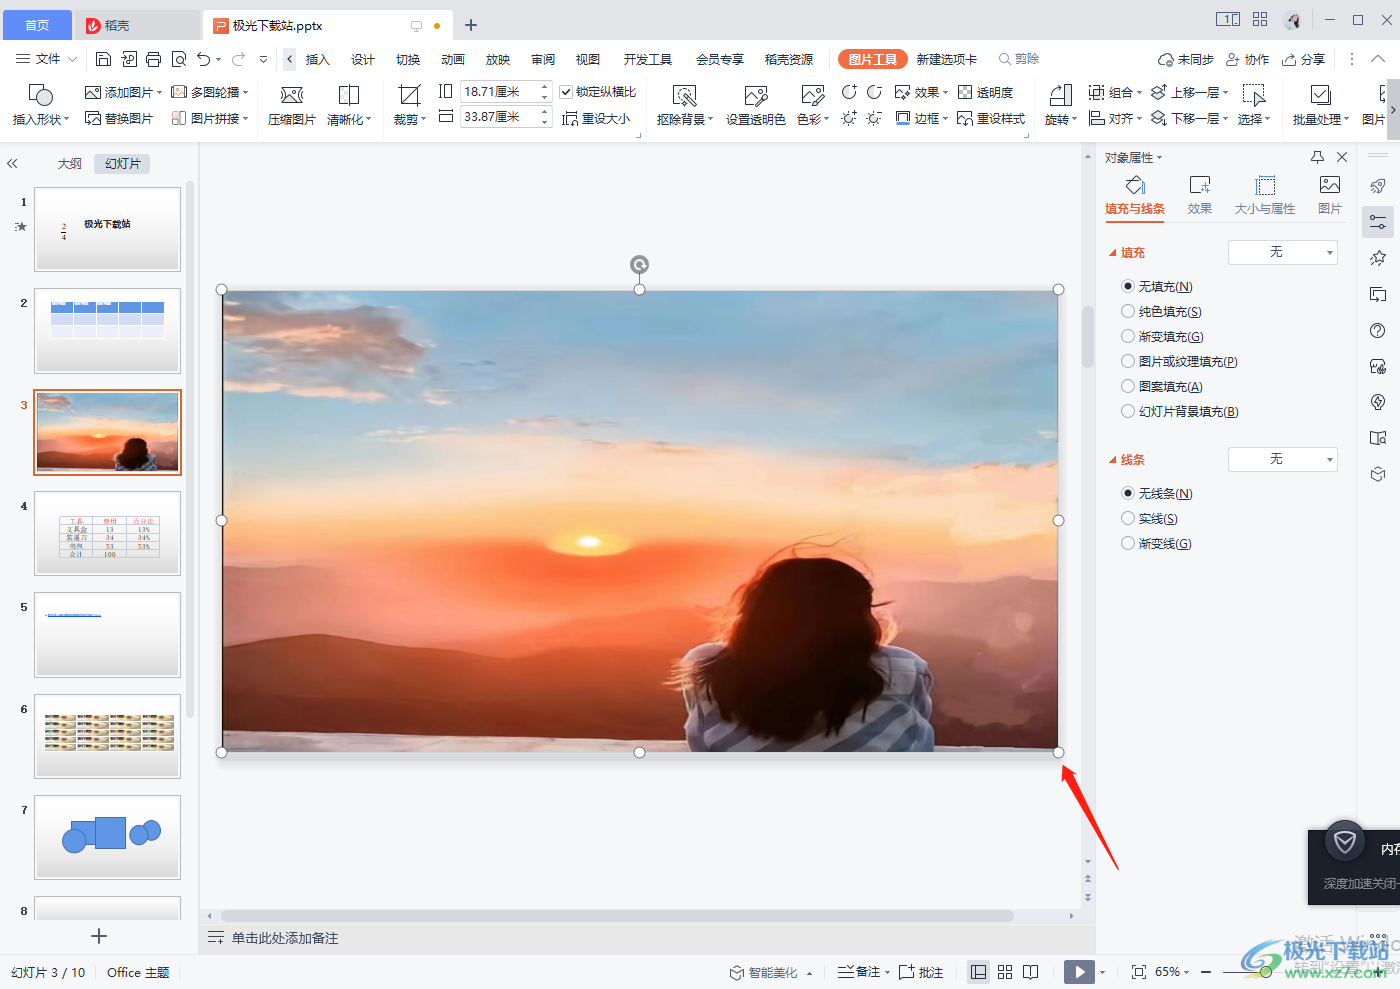The image size is (1400, 989).
Task: Select No Line (无线条) radio button
Action: [x=1128, y=493]
